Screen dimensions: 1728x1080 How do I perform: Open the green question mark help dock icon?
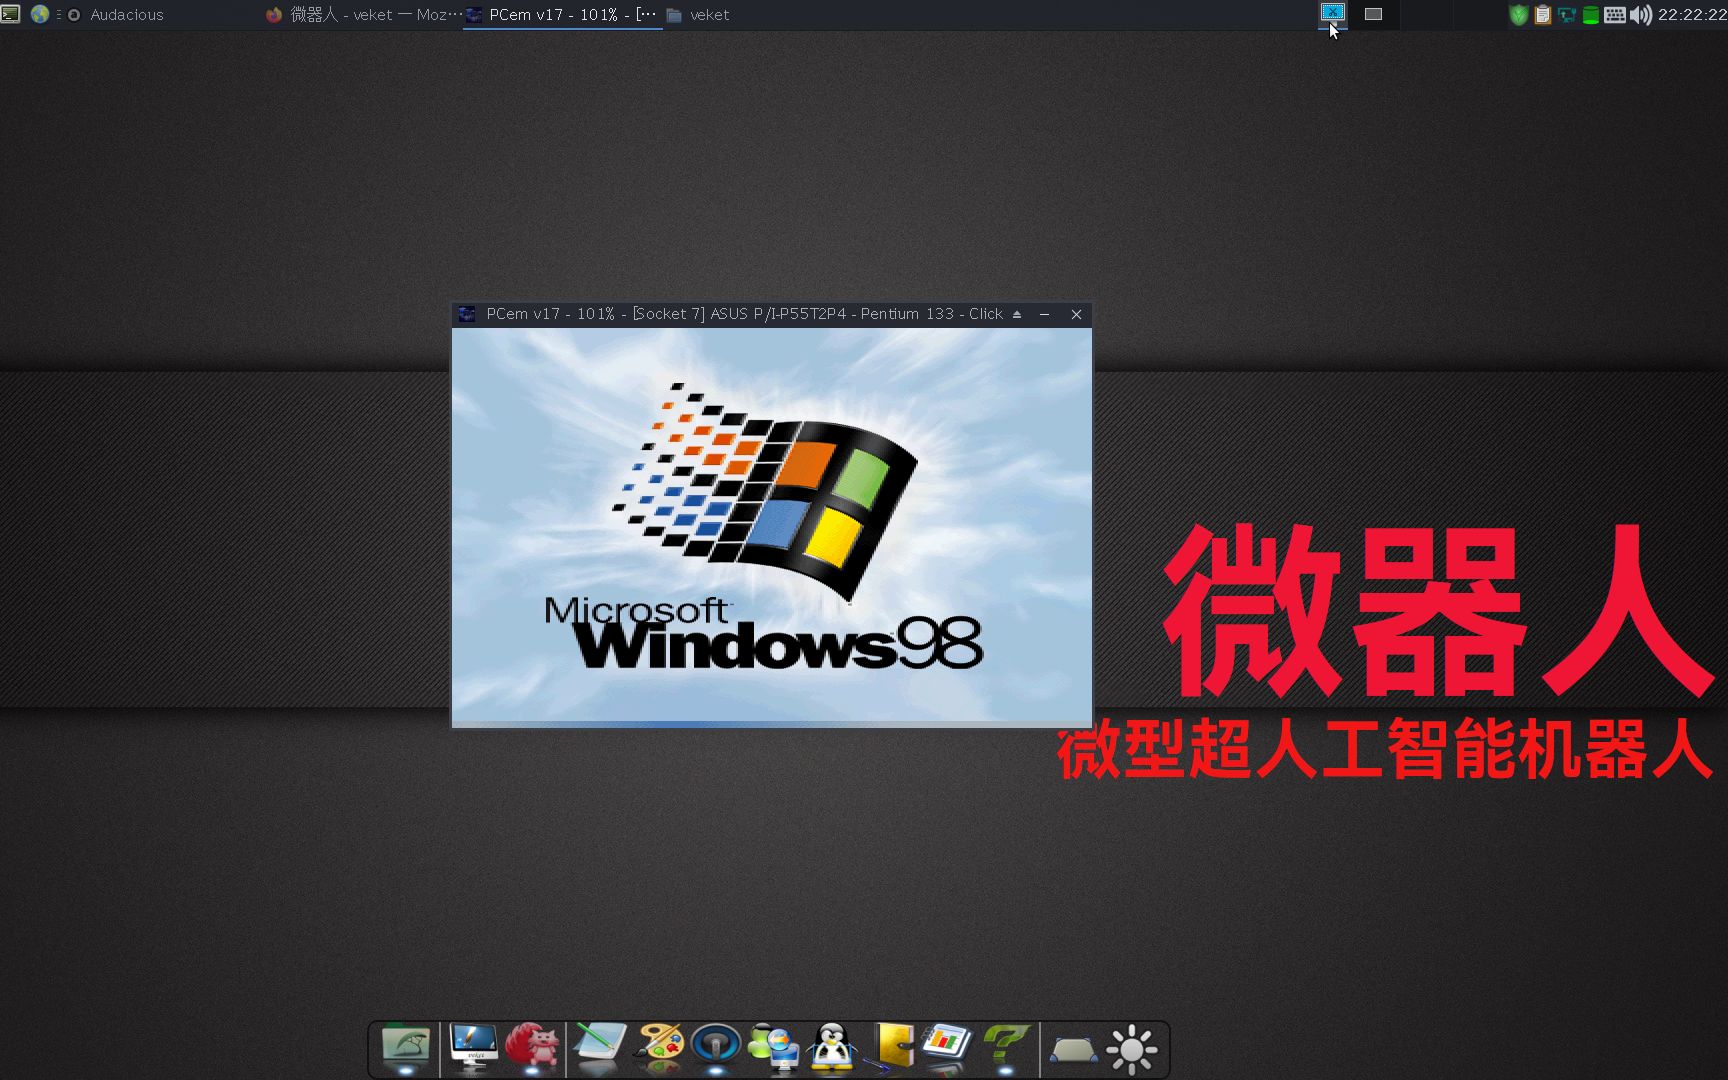[x=1006, y=1048]
